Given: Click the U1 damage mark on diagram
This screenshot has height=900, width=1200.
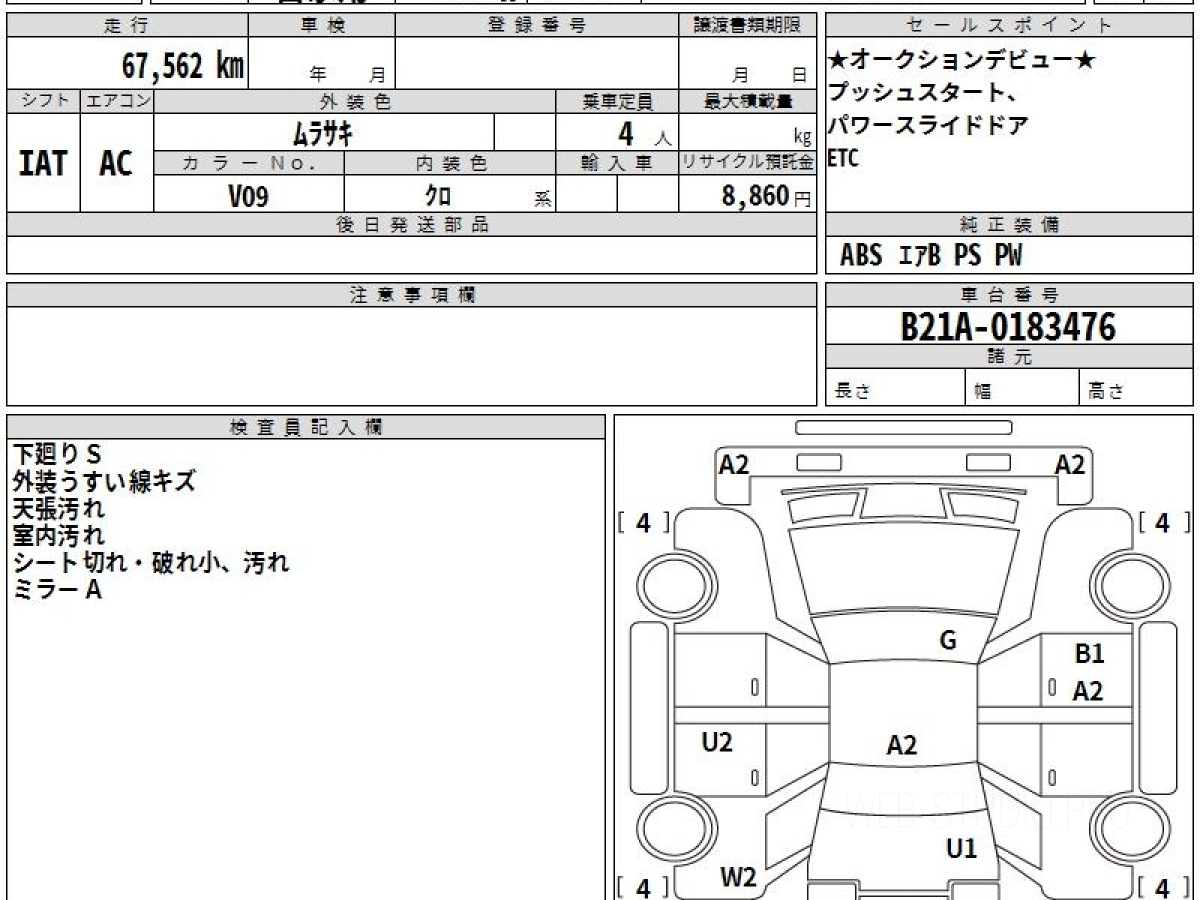Looking at the screenshot, I should (961, 849).
